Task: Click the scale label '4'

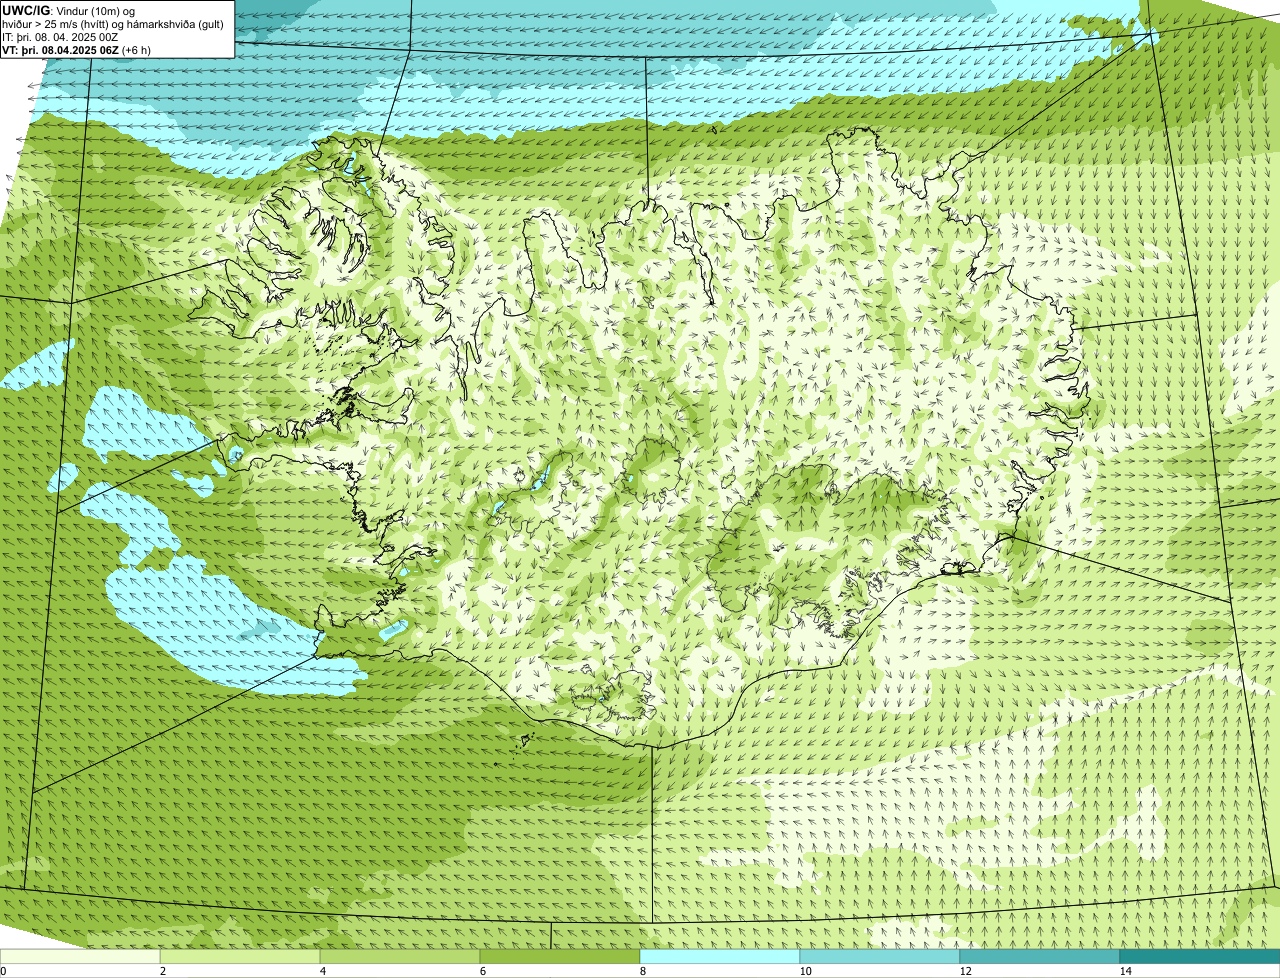Action: coord(322,971)
